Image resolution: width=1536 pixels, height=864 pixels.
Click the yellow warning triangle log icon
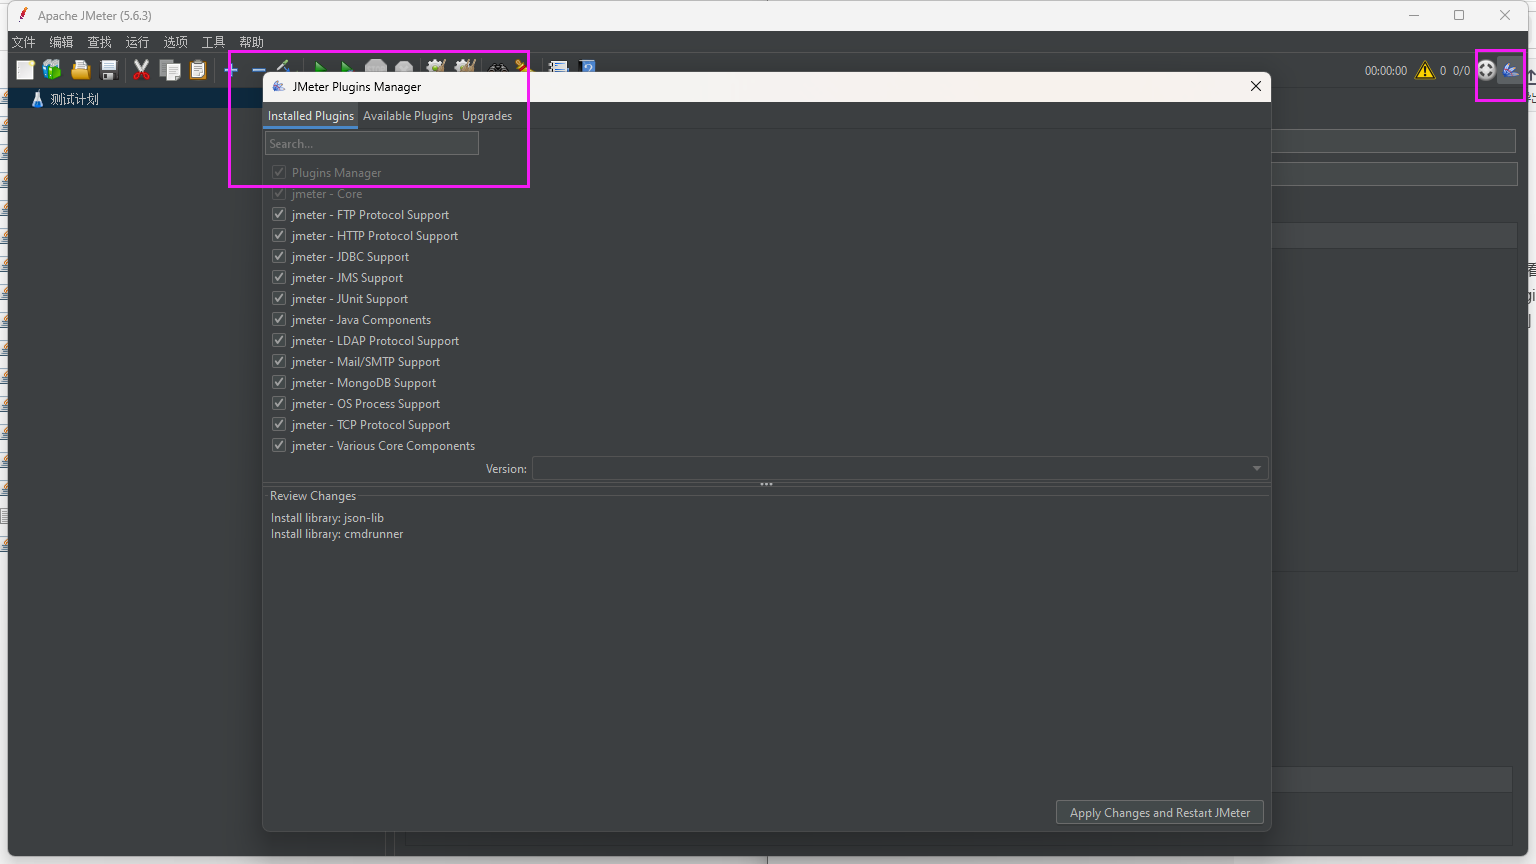click(x=1425, y=70)
